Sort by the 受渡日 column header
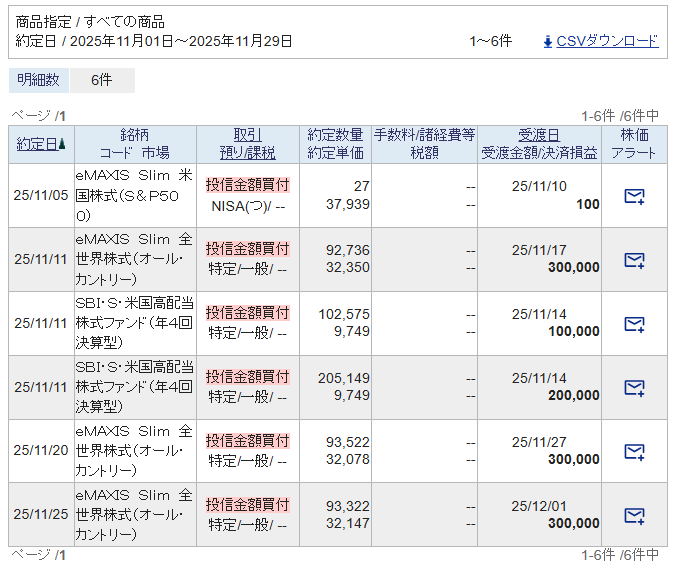 coord(539,135)
